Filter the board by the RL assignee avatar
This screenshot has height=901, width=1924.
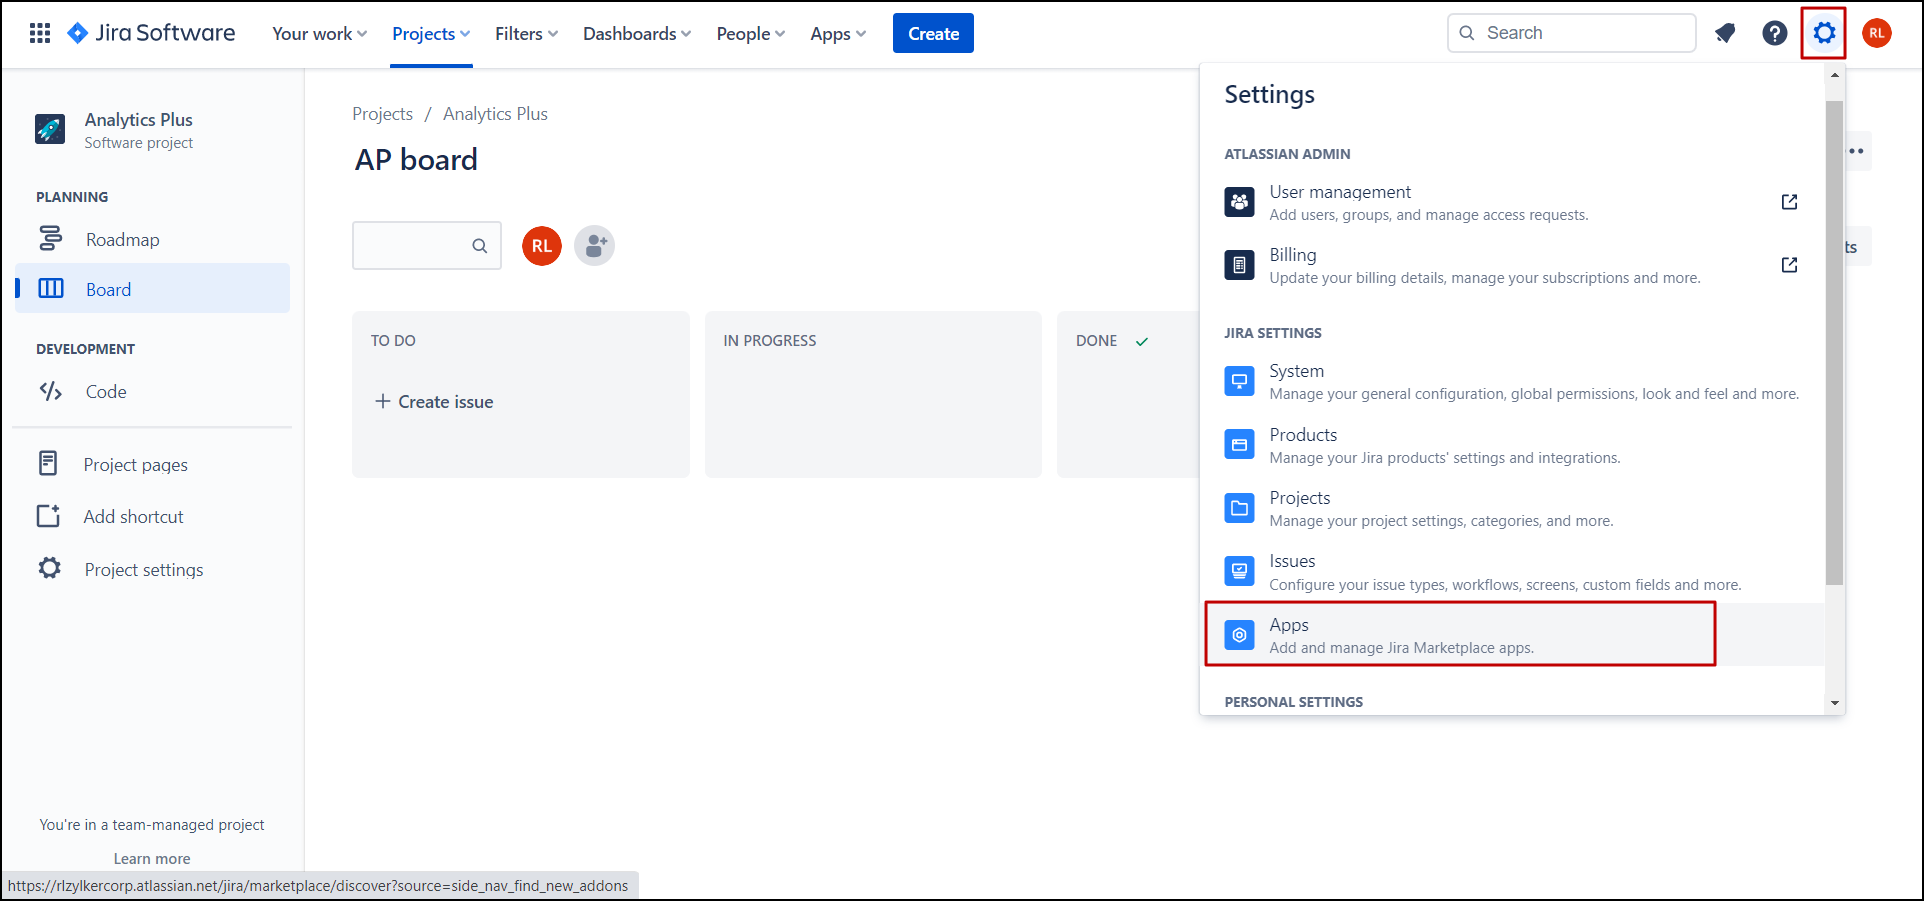[x=542, y=245]
